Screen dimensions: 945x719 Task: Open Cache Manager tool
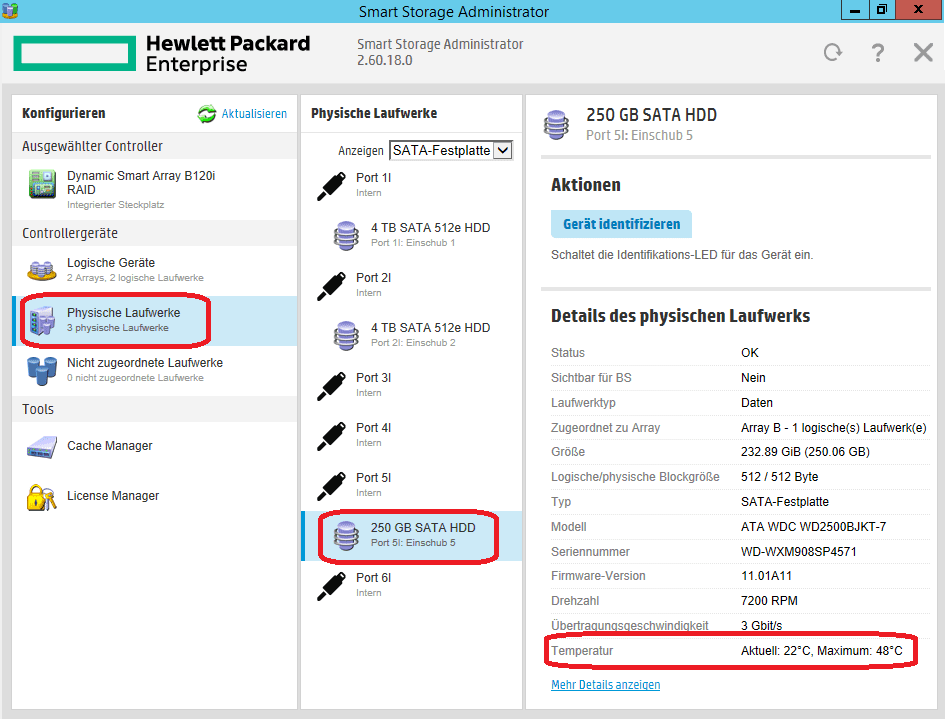(154, 447)
